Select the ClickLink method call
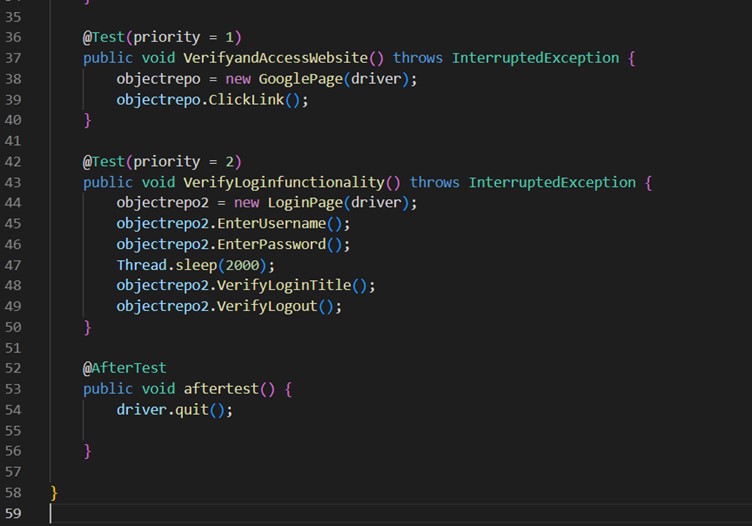Image resolution: width=752 pixels, height=526 pixels. tap(246, 100)
